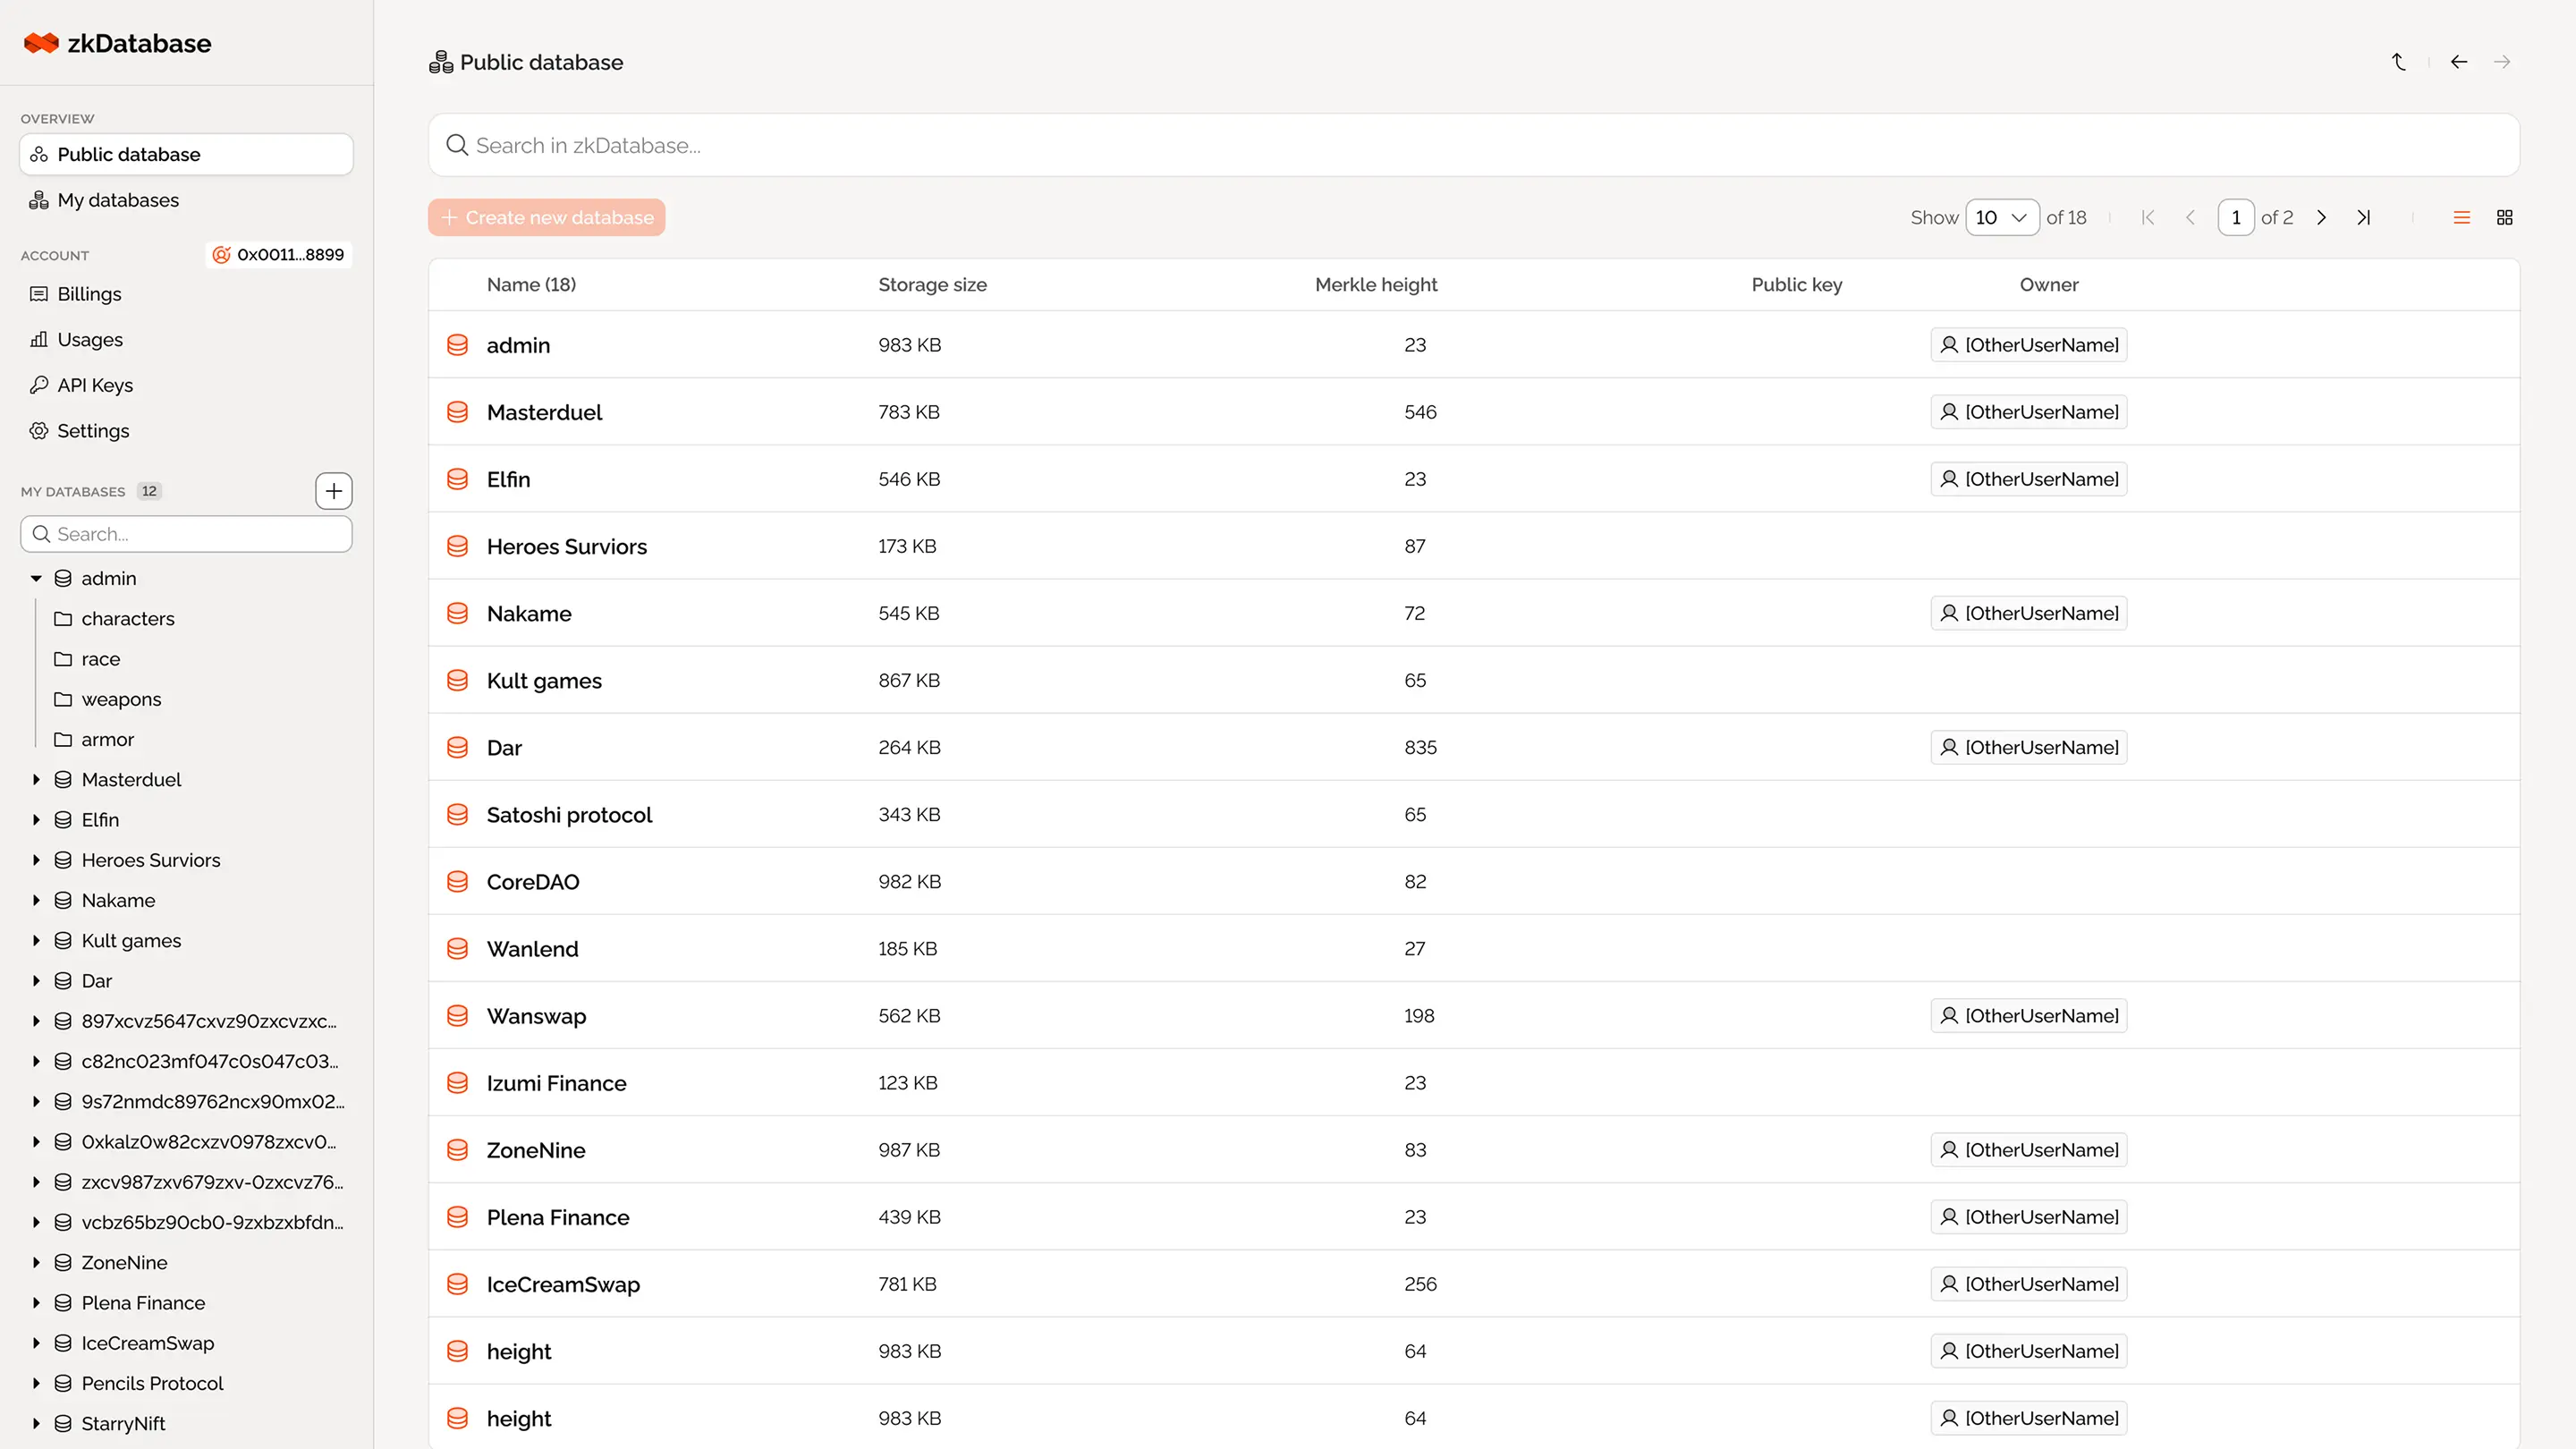Viewport: 2576px width, 1449px height.
Task: Click the IceCreamSwap row database icon
Action: coord(457,1284)
